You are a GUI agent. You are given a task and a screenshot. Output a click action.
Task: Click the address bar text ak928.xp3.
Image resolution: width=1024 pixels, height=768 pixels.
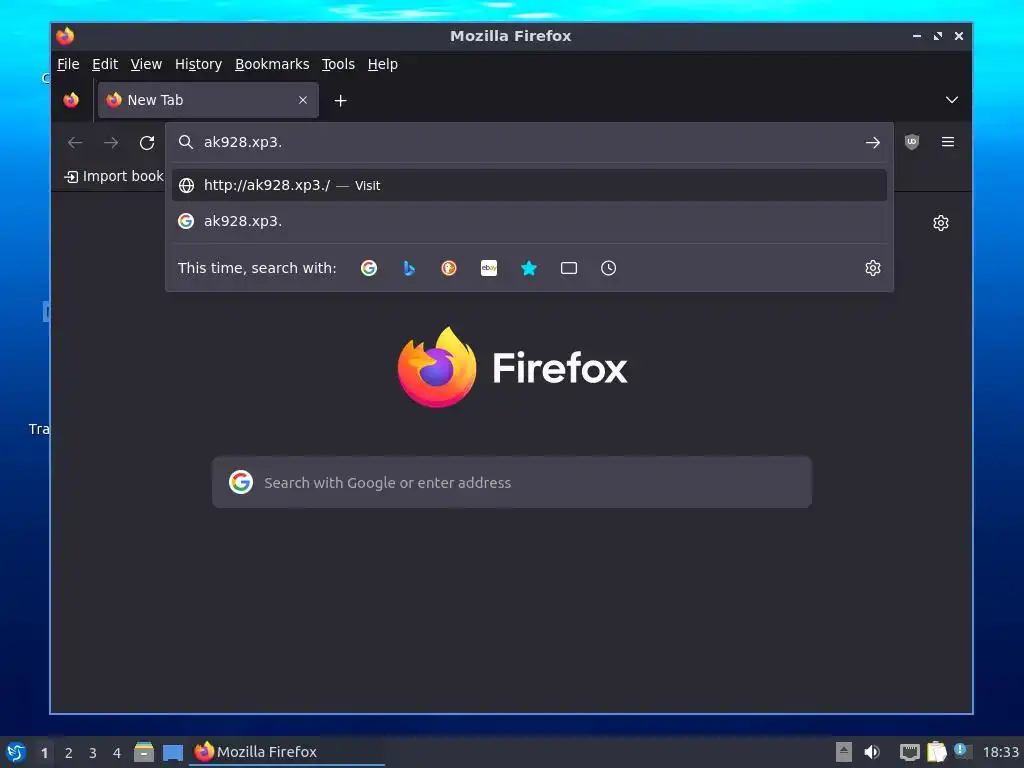(243, 142)
